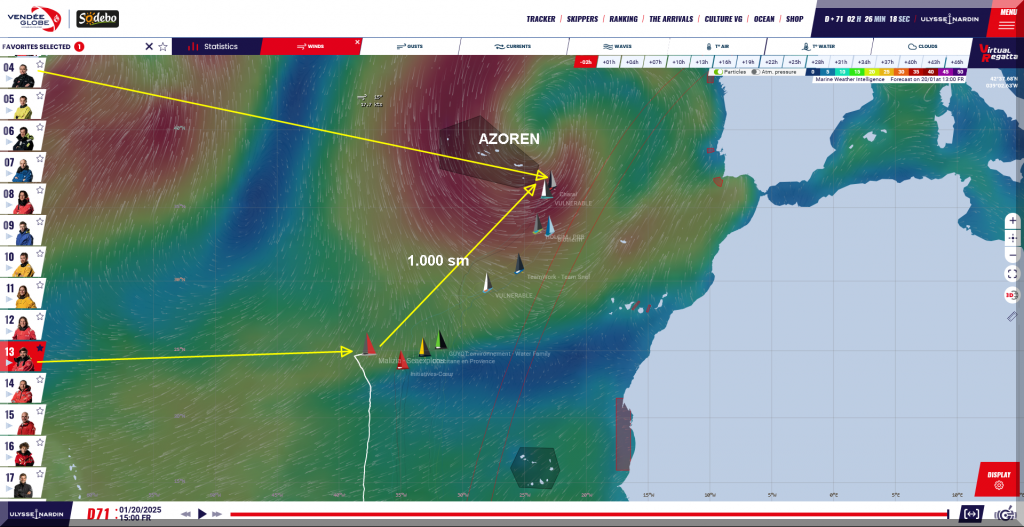Open the Display settings button
This screenshot has height=527, width=1024.
(x=998, y=479)
